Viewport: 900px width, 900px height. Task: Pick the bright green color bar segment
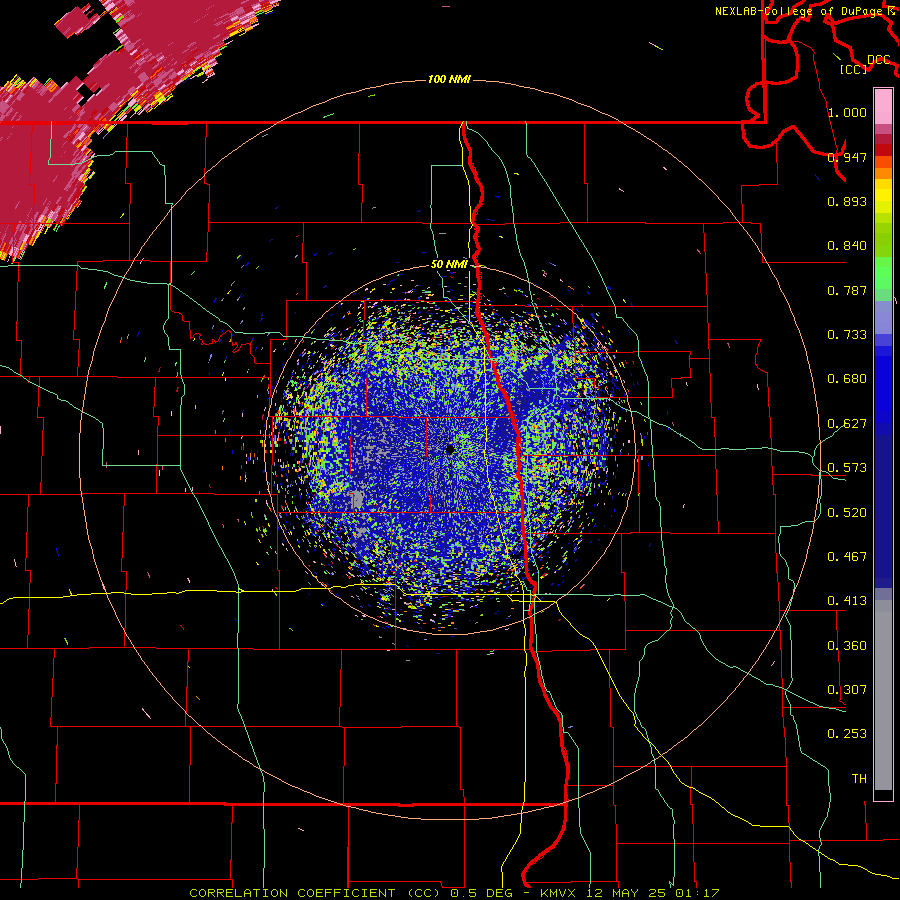883,273
